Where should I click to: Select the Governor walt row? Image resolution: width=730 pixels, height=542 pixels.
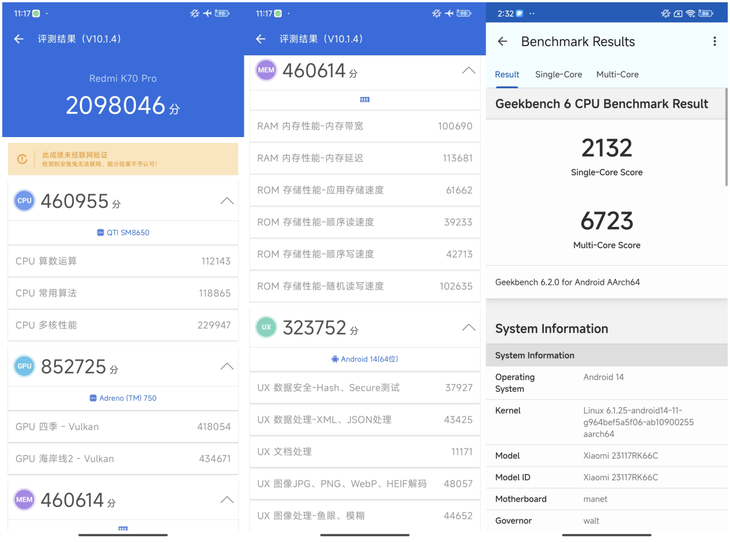point(607,521)
